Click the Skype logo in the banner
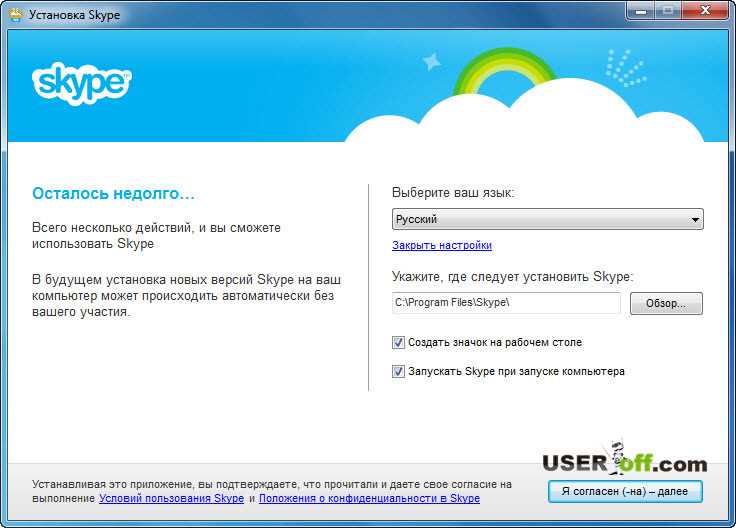 tap(82, 84)
